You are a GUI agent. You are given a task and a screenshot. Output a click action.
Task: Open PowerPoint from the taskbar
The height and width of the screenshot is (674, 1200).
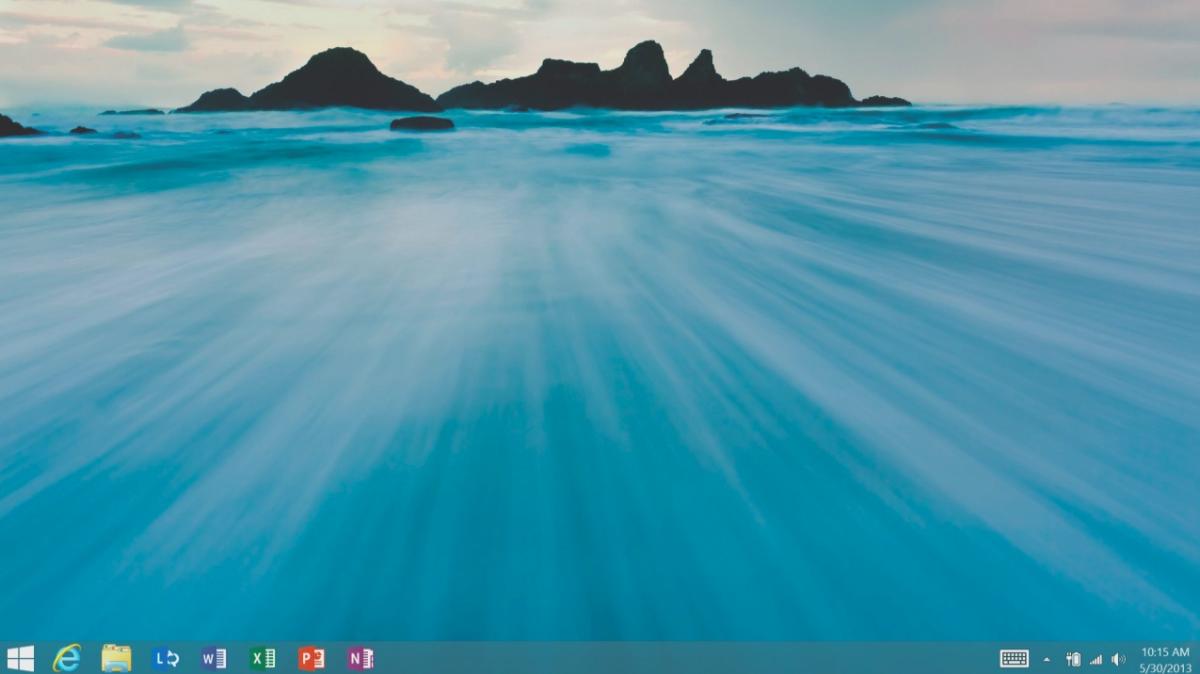tap(311, 658)
